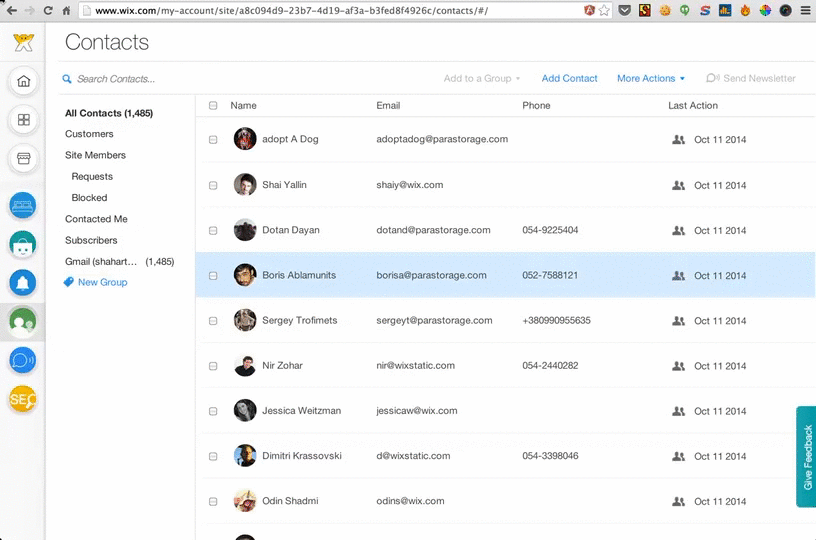Click the Pocket extension icon
Image resolution: width=816 pixels, height=540 pixels.
tap(624, 10)
